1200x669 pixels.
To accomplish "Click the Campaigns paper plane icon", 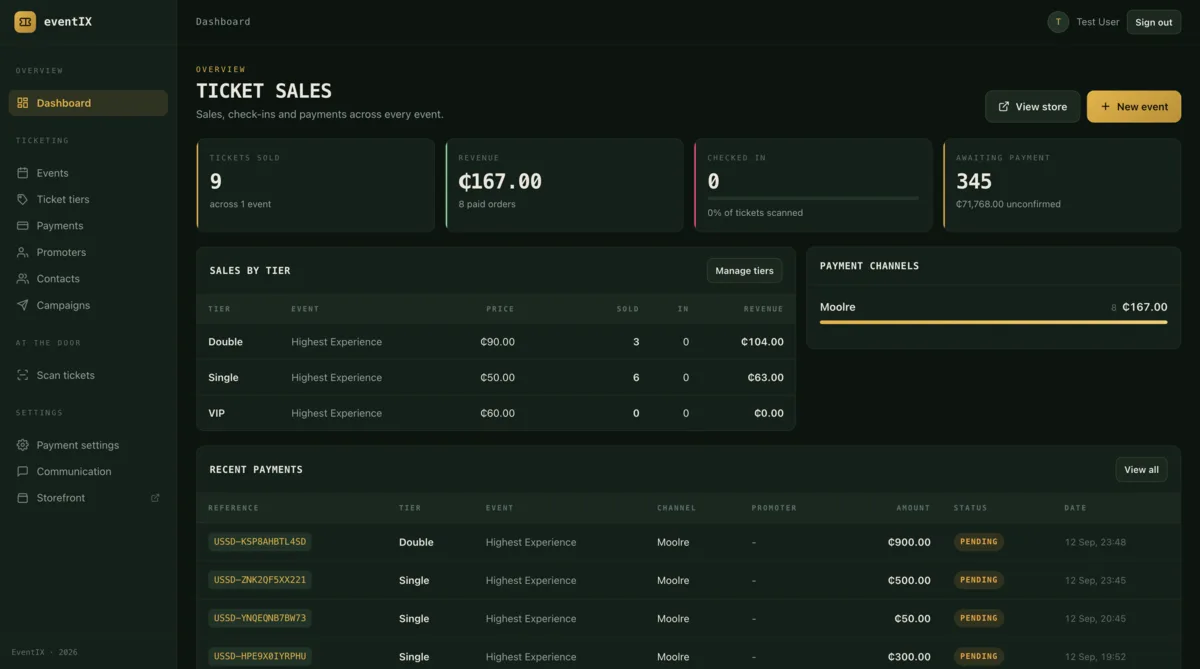I will coord(23,305).
